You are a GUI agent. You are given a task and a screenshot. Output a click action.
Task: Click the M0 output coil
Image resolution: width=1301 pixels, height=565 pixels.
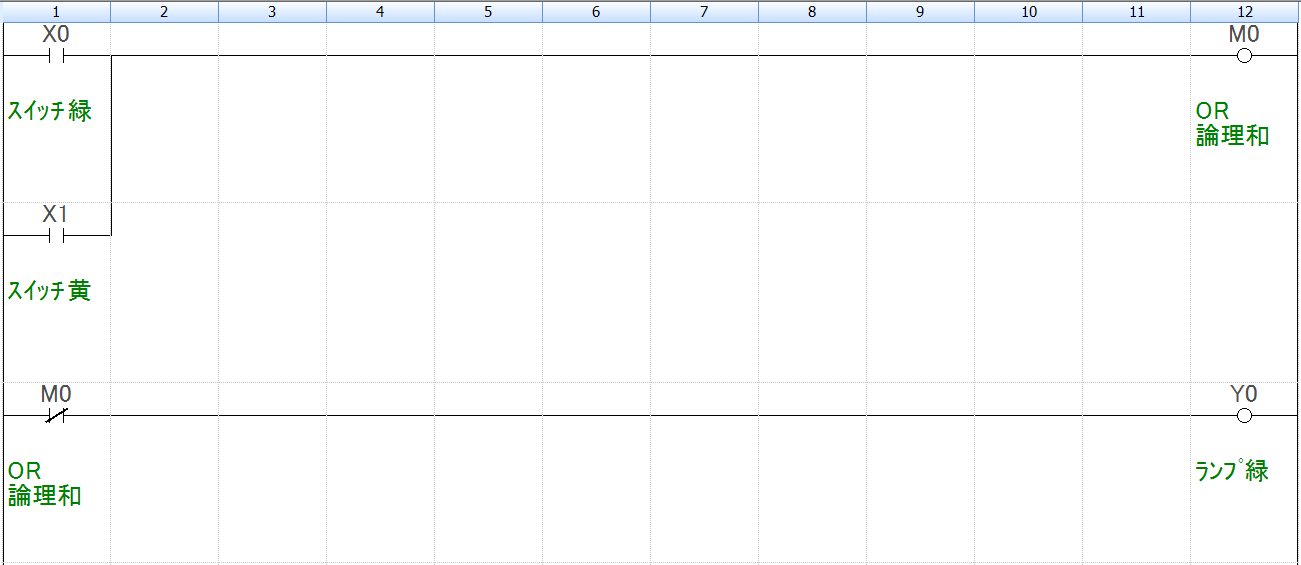(x=1244, y=56)
